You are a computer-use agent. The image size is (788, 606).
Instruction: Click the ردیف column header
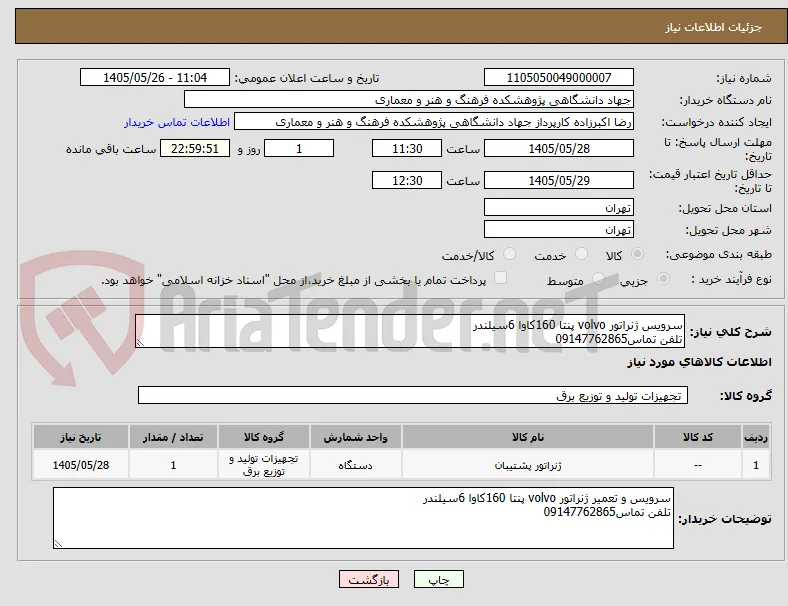tap(755, 437)
